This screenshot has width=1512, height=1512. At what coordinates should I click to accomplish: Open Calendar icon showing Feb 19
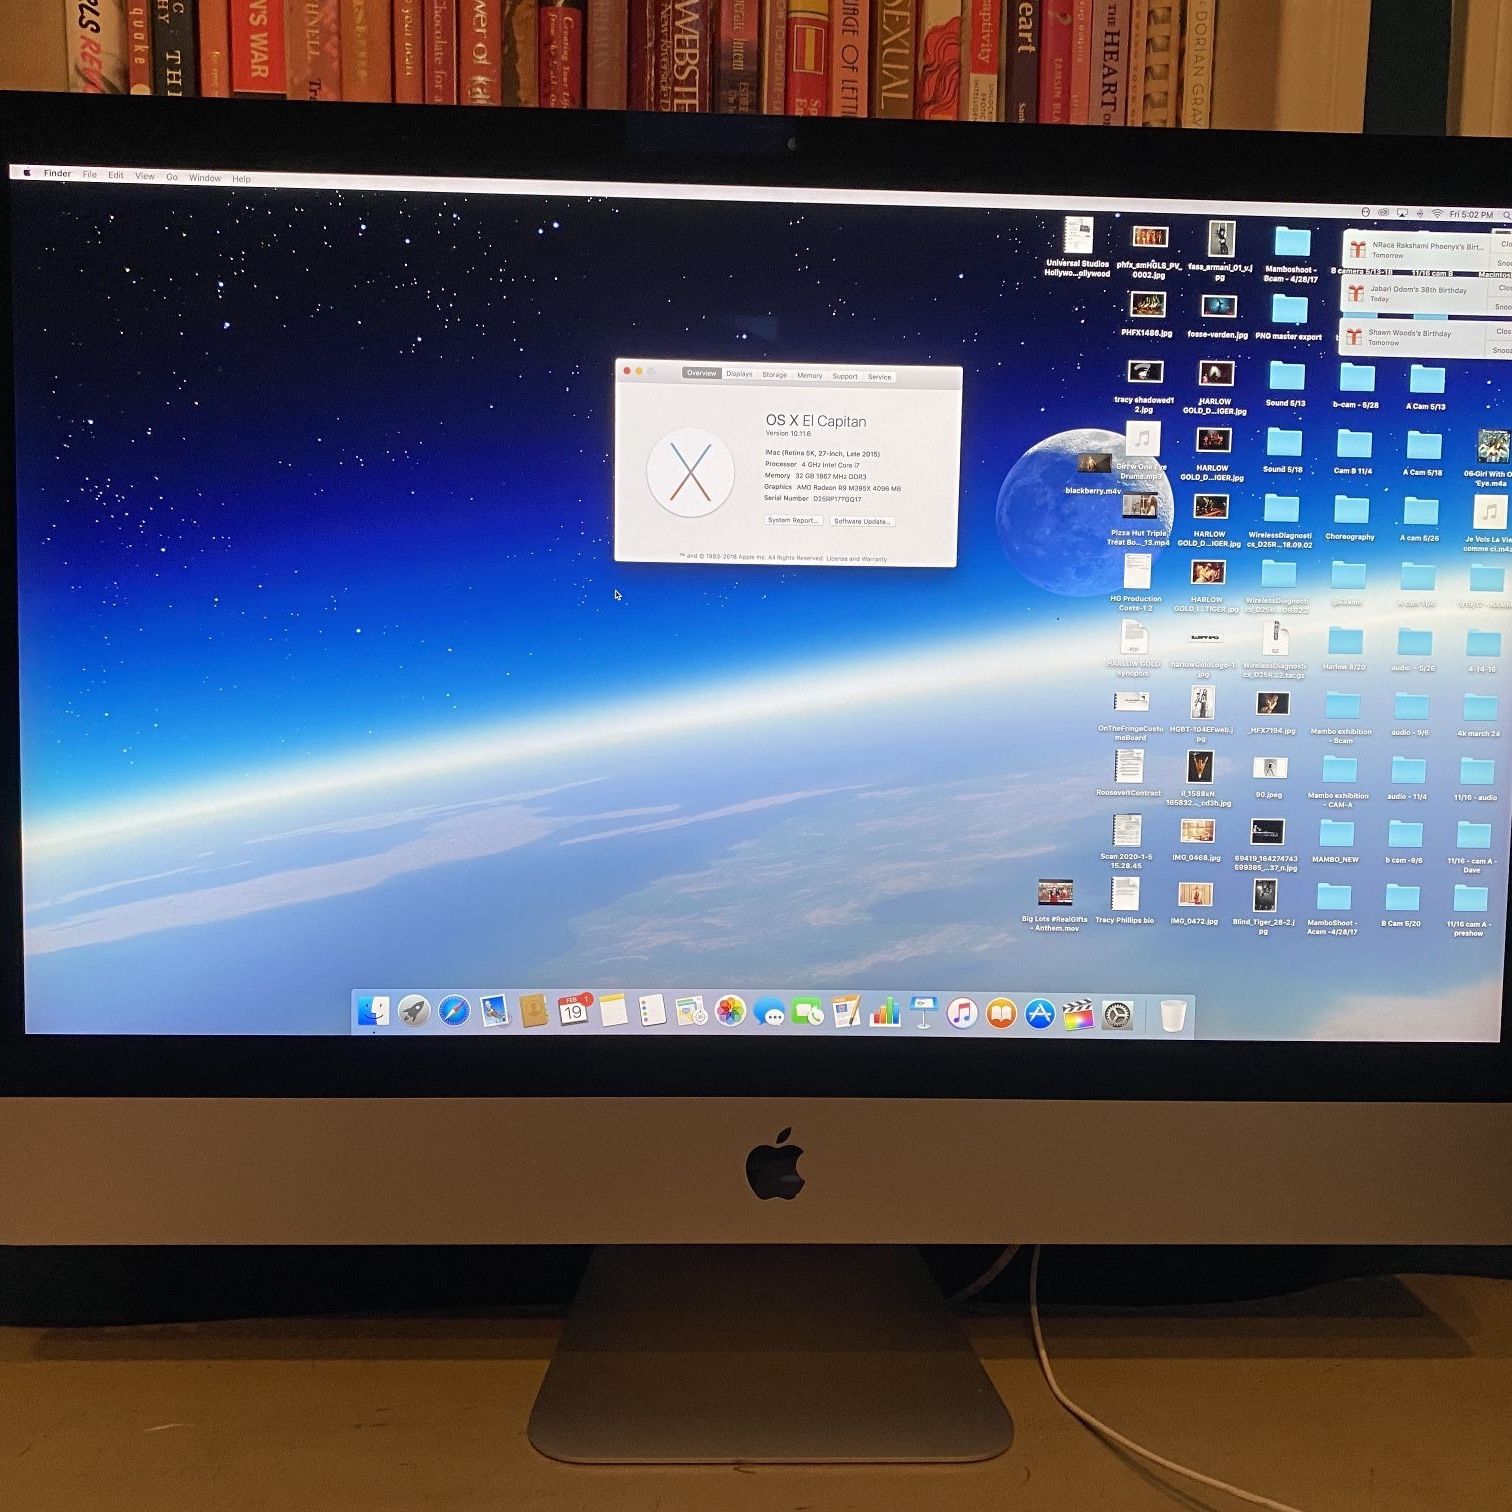tap(573, 1012)
